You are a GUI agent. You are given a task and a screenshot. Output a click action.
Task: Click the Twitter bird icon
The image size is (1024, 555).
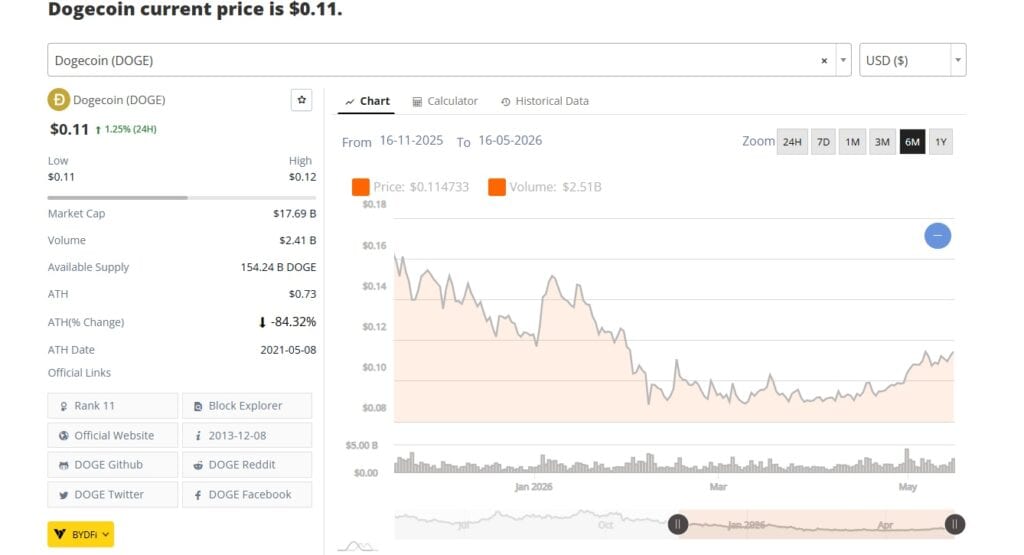(63, 496)
